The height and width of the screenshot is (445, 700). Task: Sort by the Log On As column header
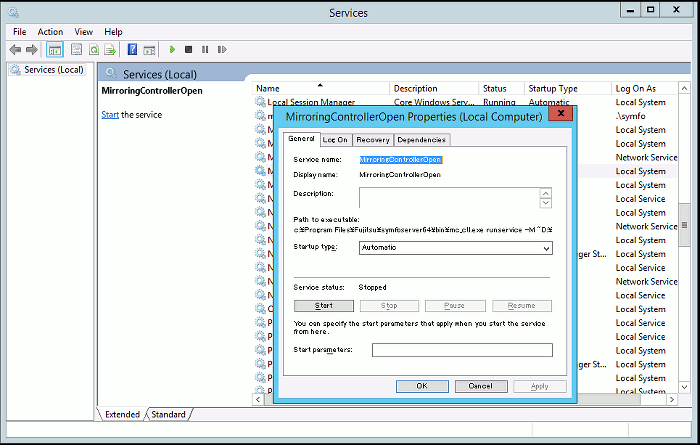(x=645, y=88)
